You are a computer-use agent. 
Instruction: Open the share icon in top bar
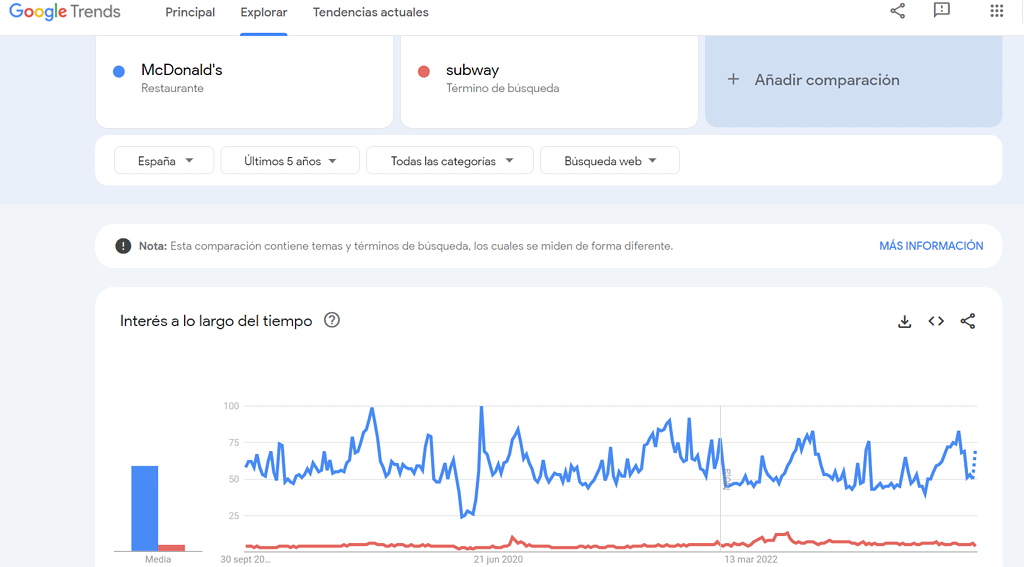[898, 10]
